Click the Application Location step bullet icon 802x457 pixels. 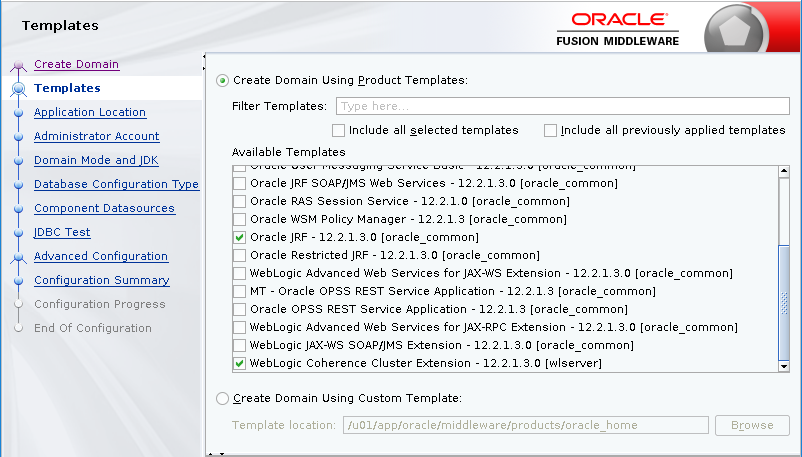tap(18, 113)
